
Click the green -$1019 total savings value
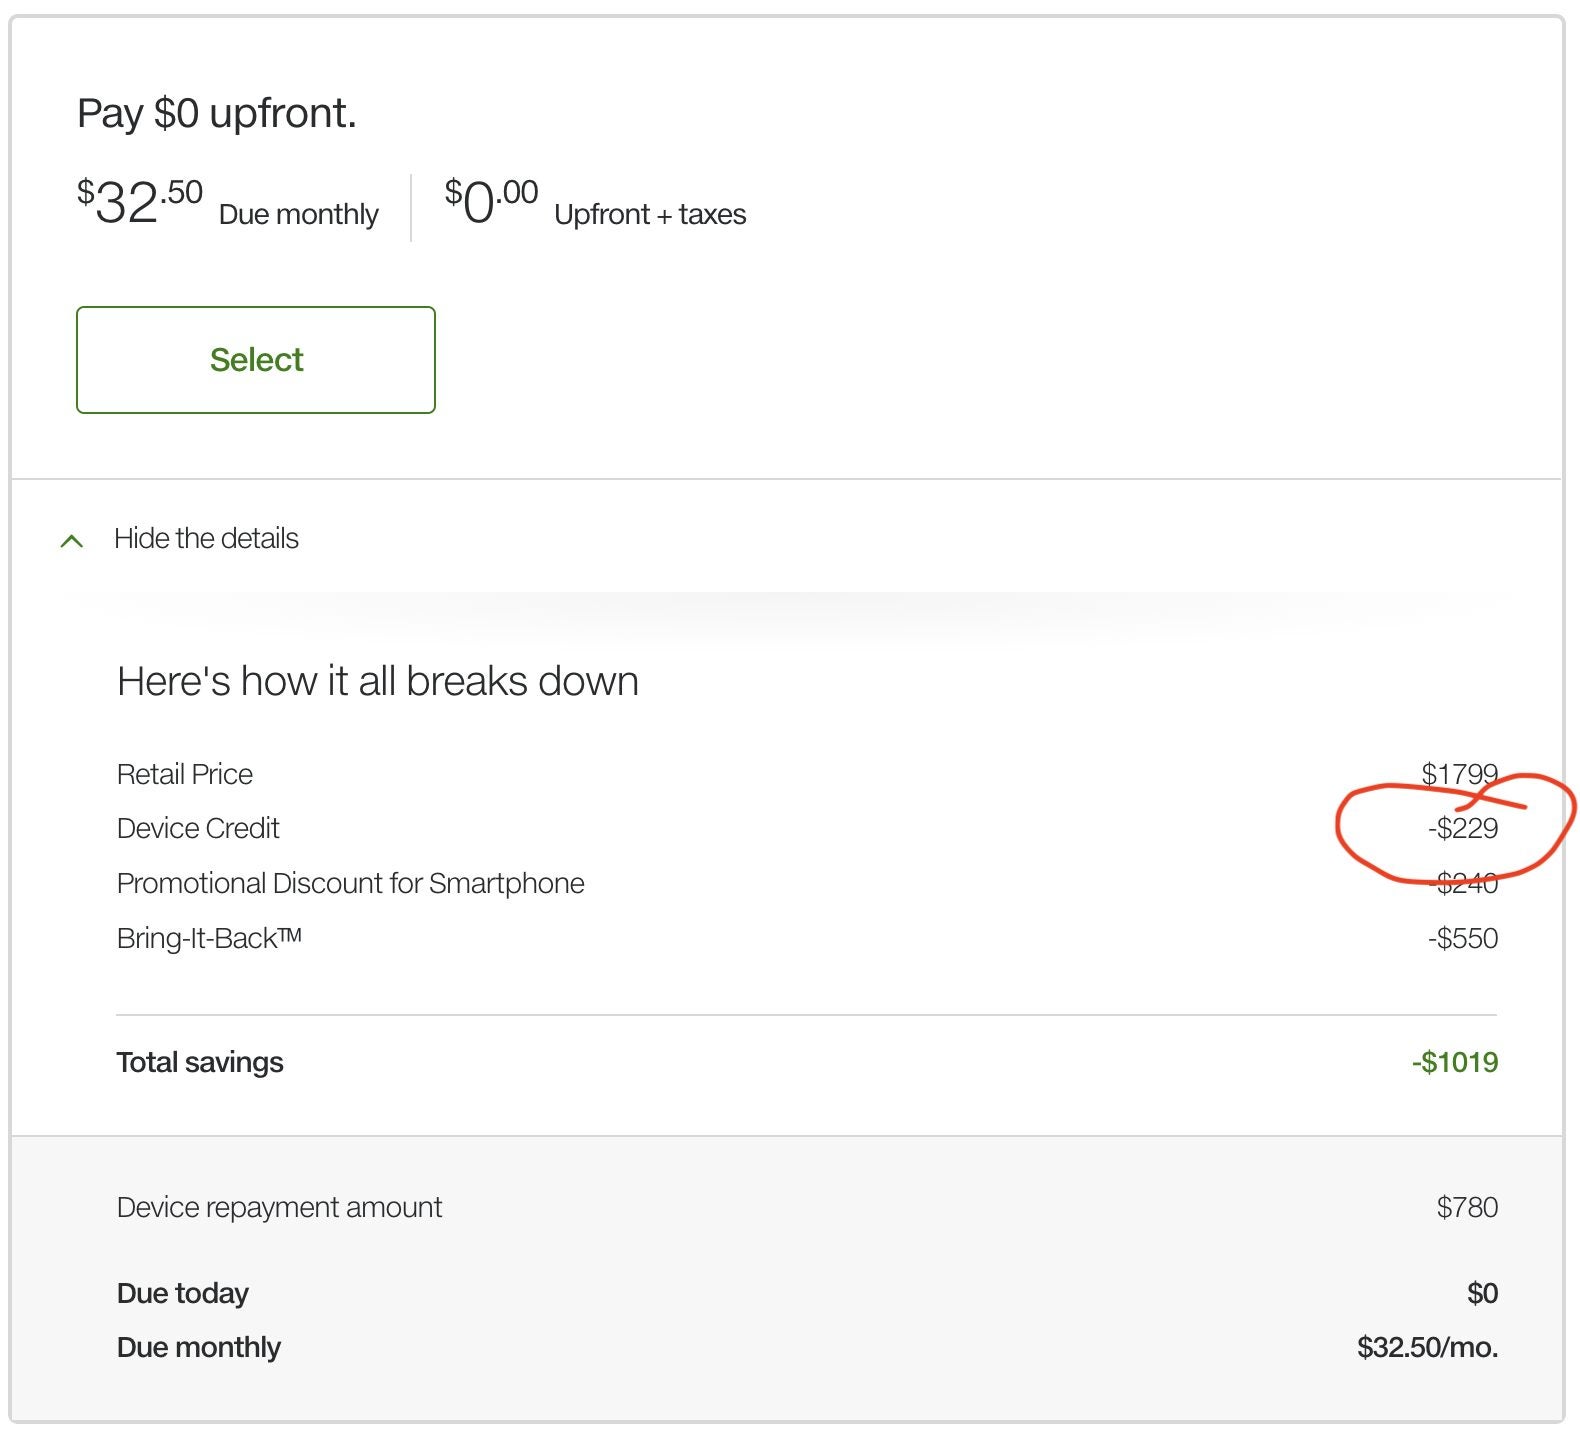click(x=1455, y=1062)
